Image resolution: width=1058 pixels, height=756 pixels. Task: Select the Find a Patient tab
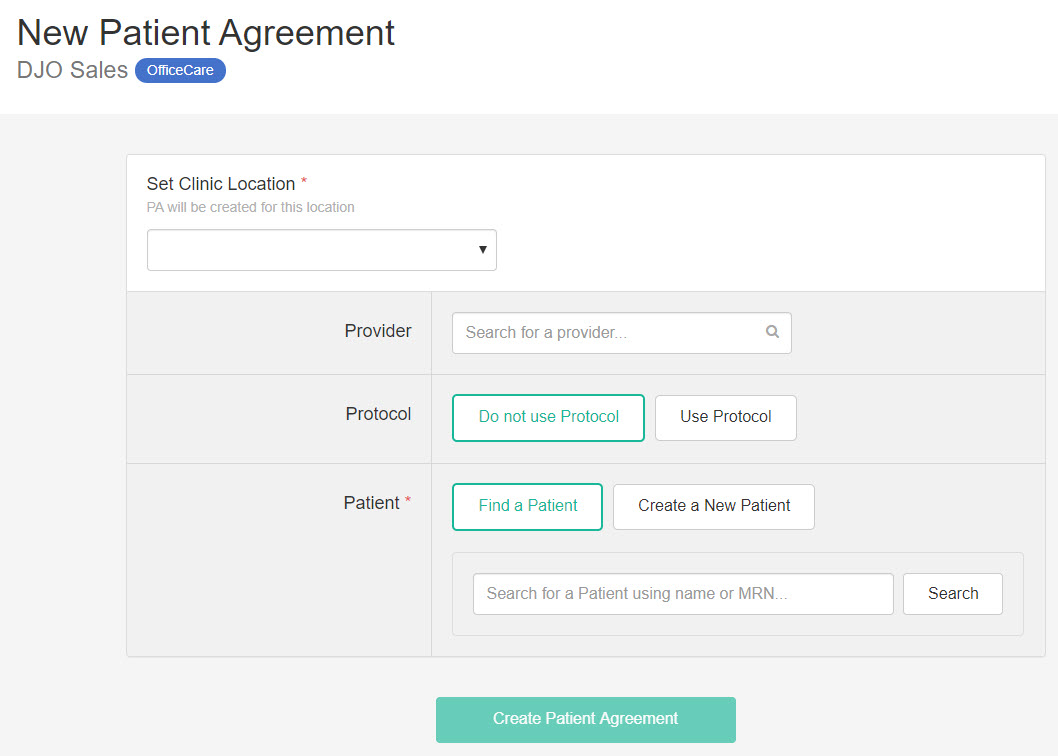[x=527, y=506]
